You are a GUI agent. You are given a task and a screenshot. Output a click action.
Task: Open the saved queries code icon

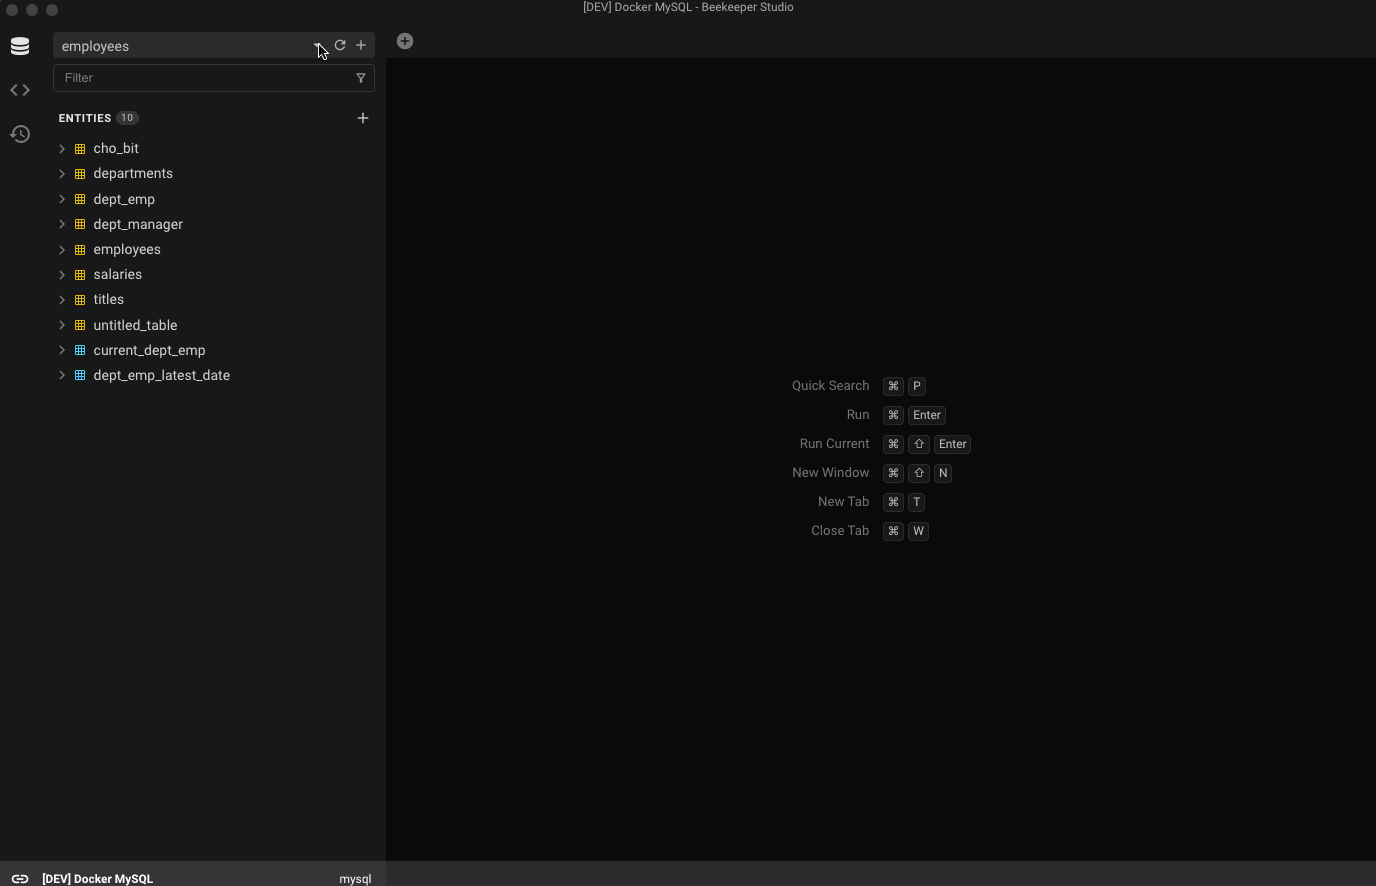[x=20, y=90]
